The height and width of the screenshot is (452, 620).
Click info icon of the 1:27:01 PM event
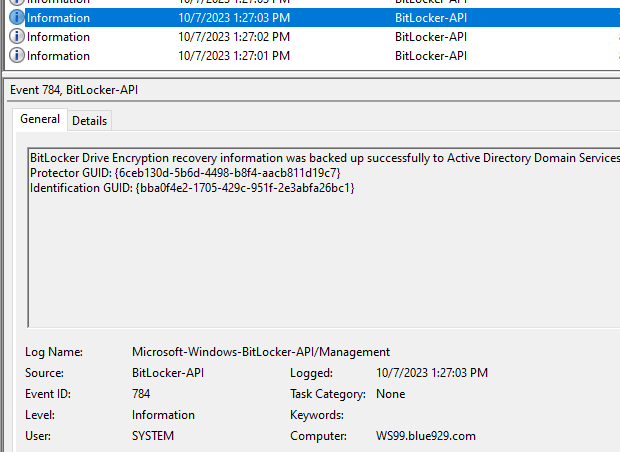[17, 56]
